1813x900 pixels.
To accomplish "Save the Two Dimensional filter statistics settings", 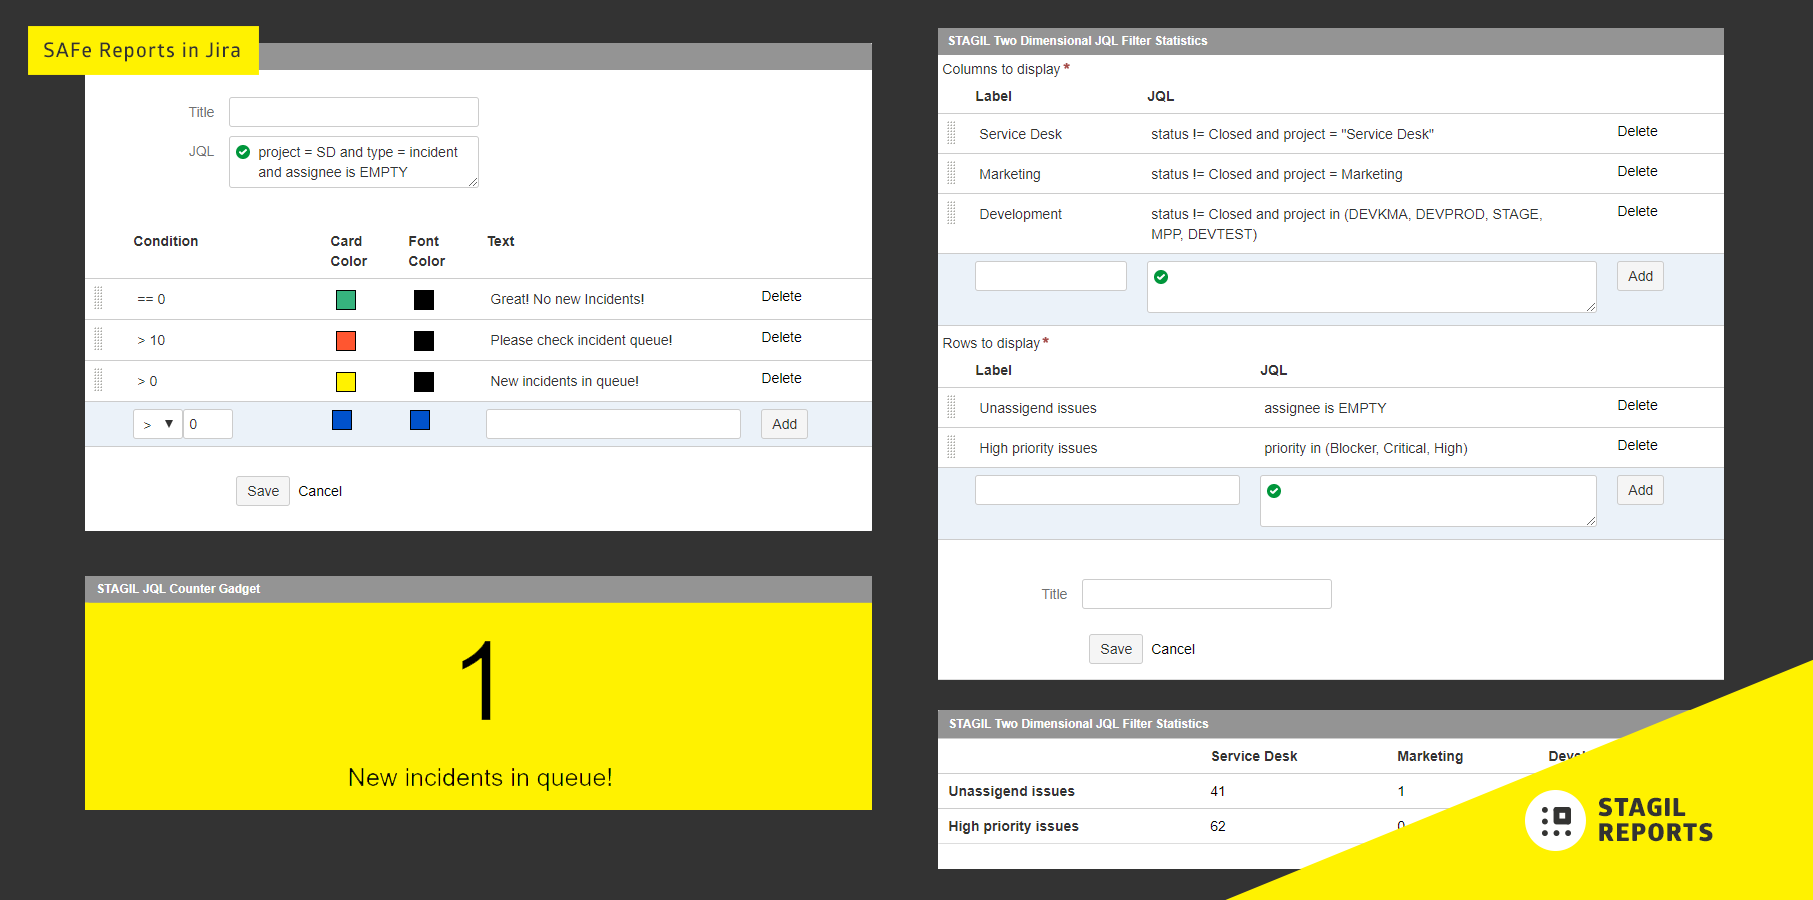I will (1116, 649).
